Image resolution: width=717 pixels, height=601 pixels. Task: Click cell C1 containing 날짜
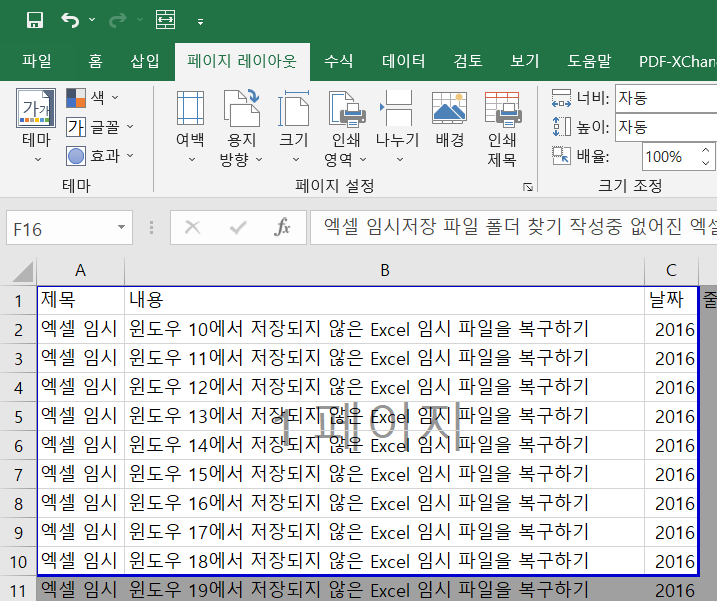[671, 300]
